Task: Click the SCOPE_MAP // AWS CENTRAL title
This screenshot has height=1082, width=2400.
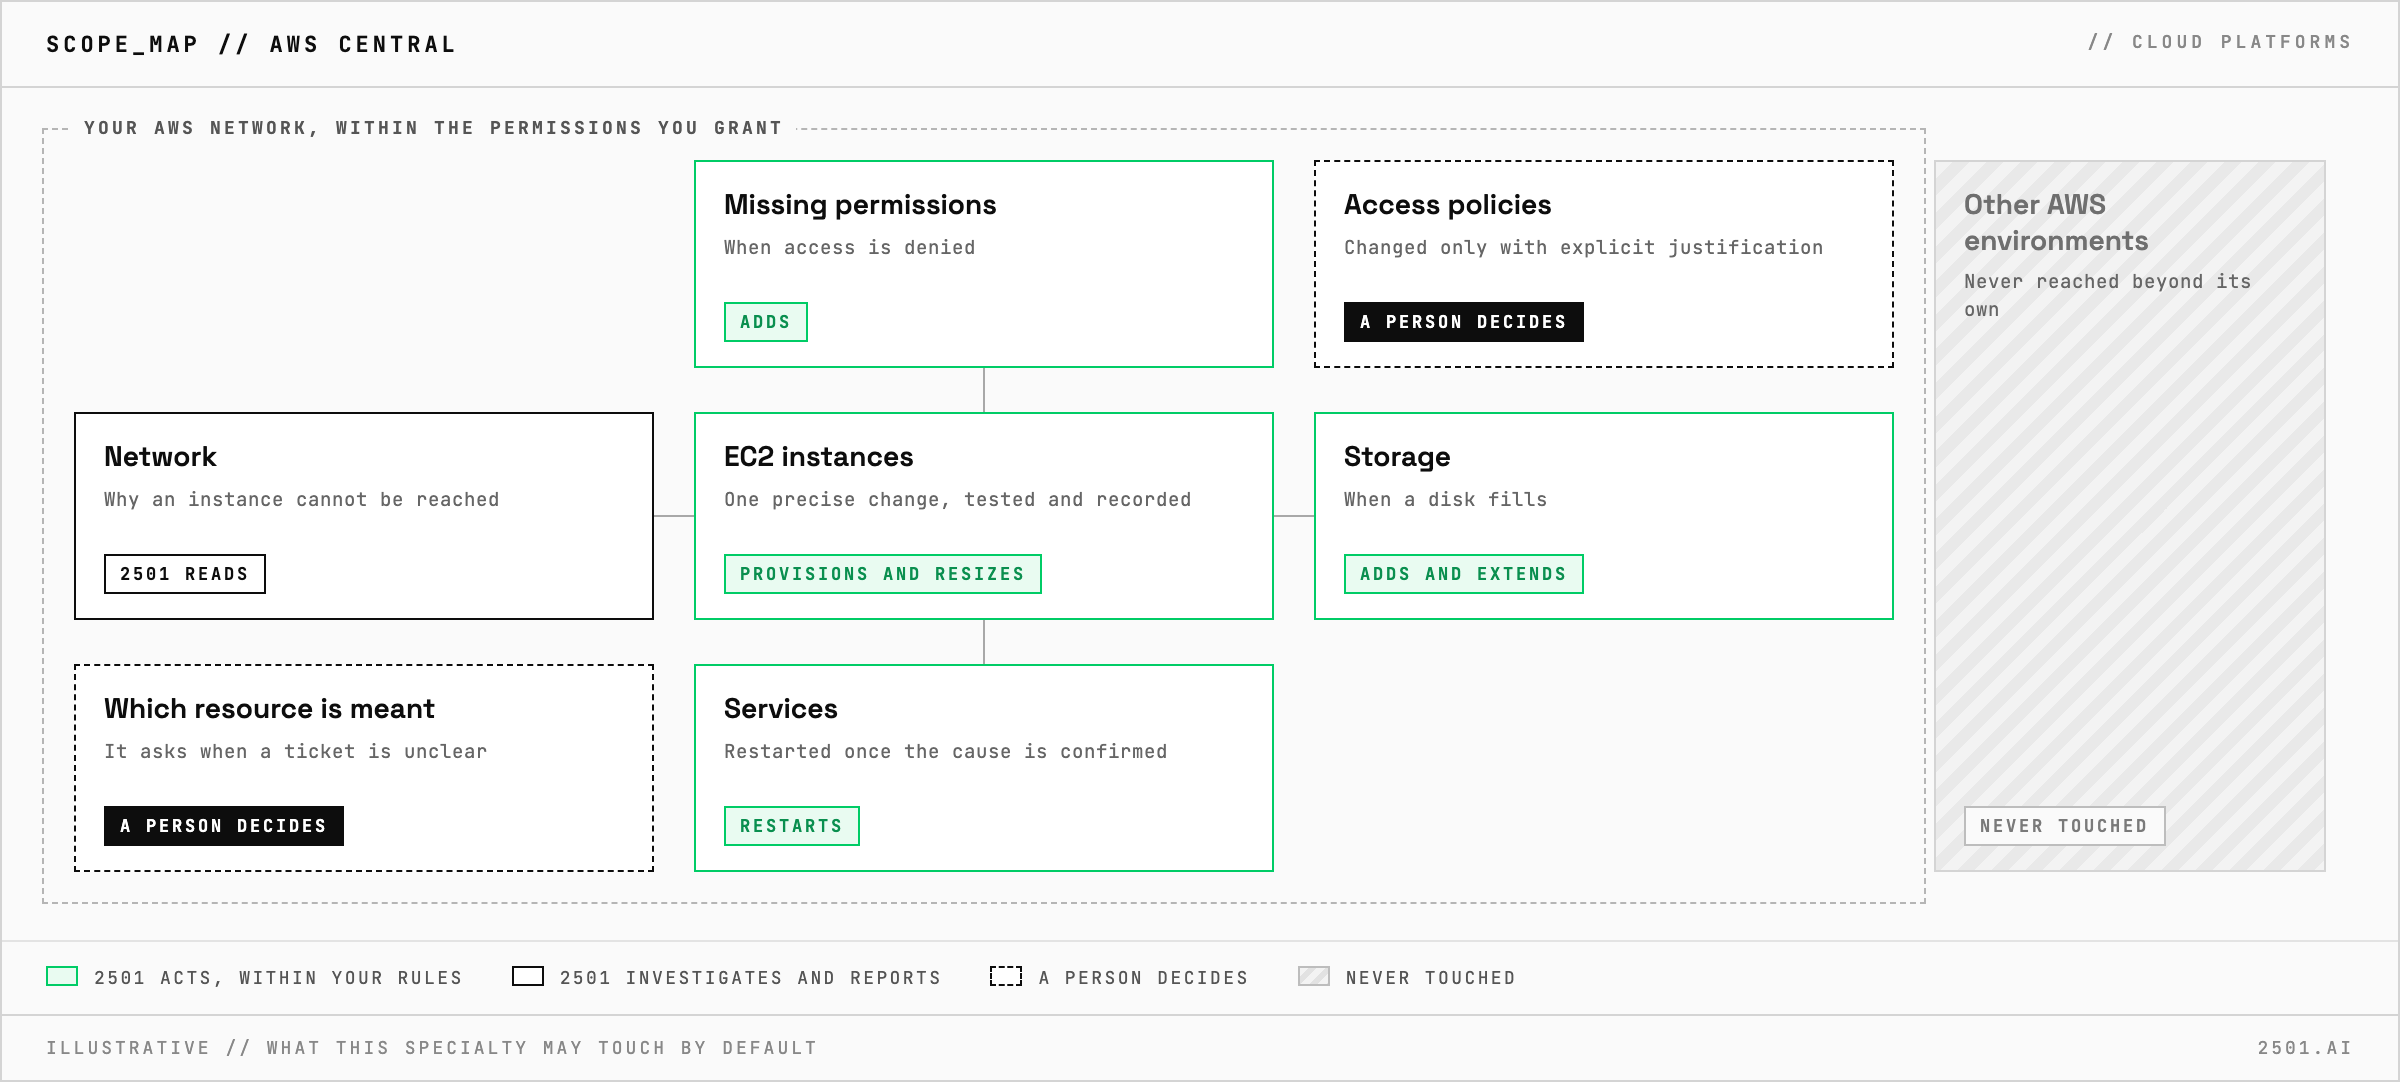Action: (252, 44)
